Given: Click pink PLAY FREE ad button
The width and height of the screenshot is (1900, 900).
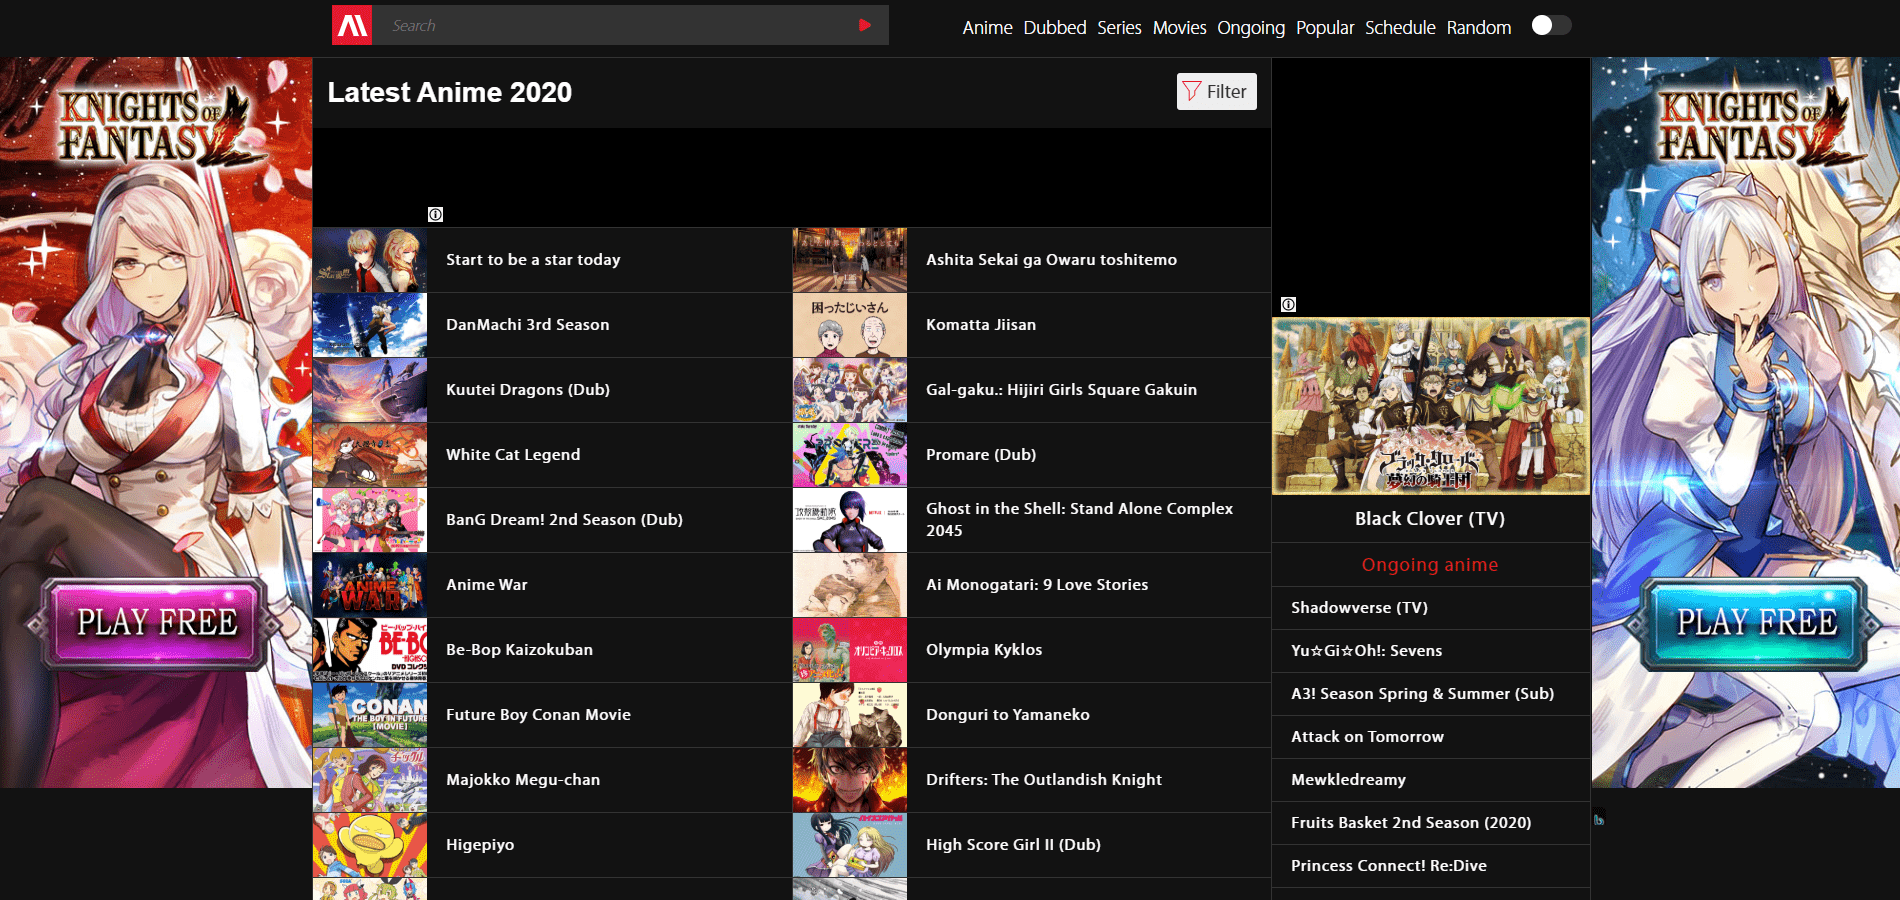Looking at the screenshot, I should 156,623.
